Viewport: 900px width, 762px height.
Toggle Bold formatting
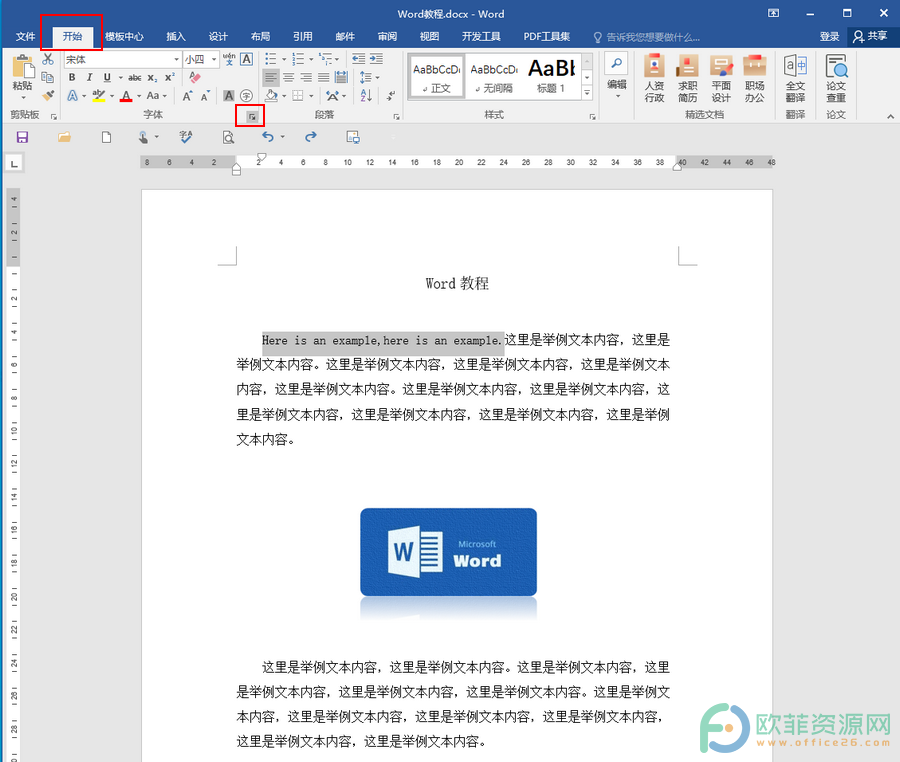click(72, 77)
